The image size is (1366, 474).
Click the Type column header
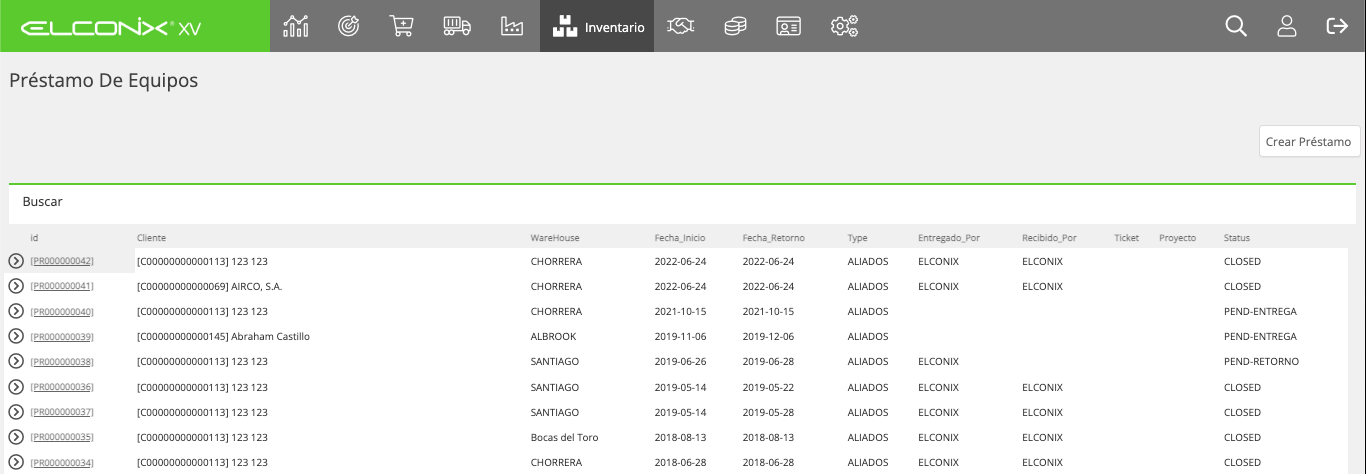tap(857, 238)
